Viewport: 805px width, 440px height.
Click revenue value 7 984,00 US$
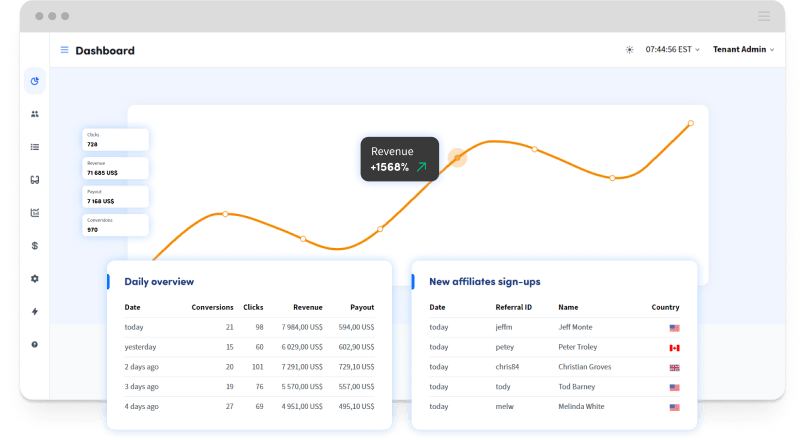302,327
